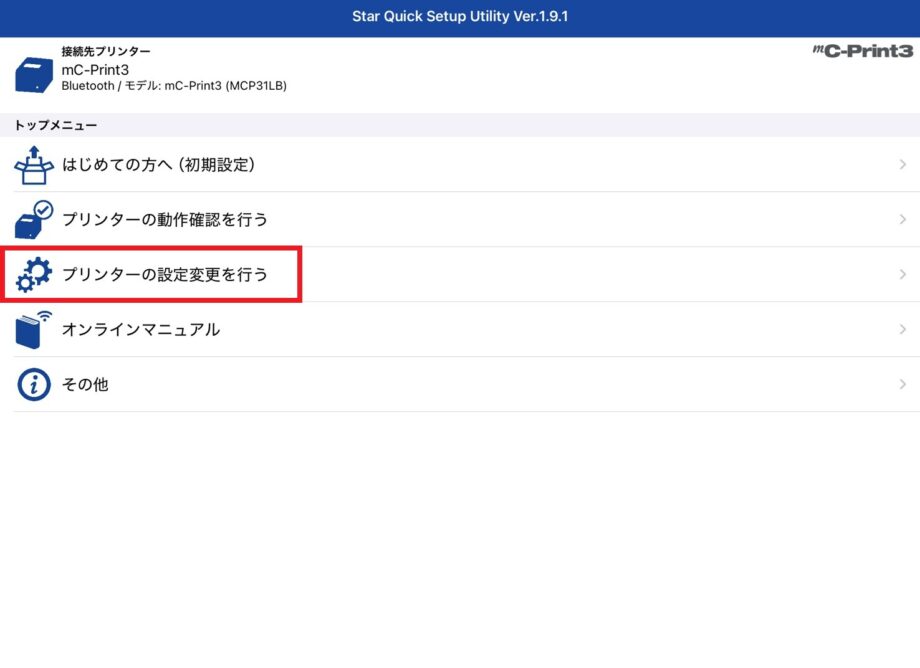Choose プリンターの設定変更を行う menu entry
Viewport: 920px width, 668px height.
click(165, 274)
